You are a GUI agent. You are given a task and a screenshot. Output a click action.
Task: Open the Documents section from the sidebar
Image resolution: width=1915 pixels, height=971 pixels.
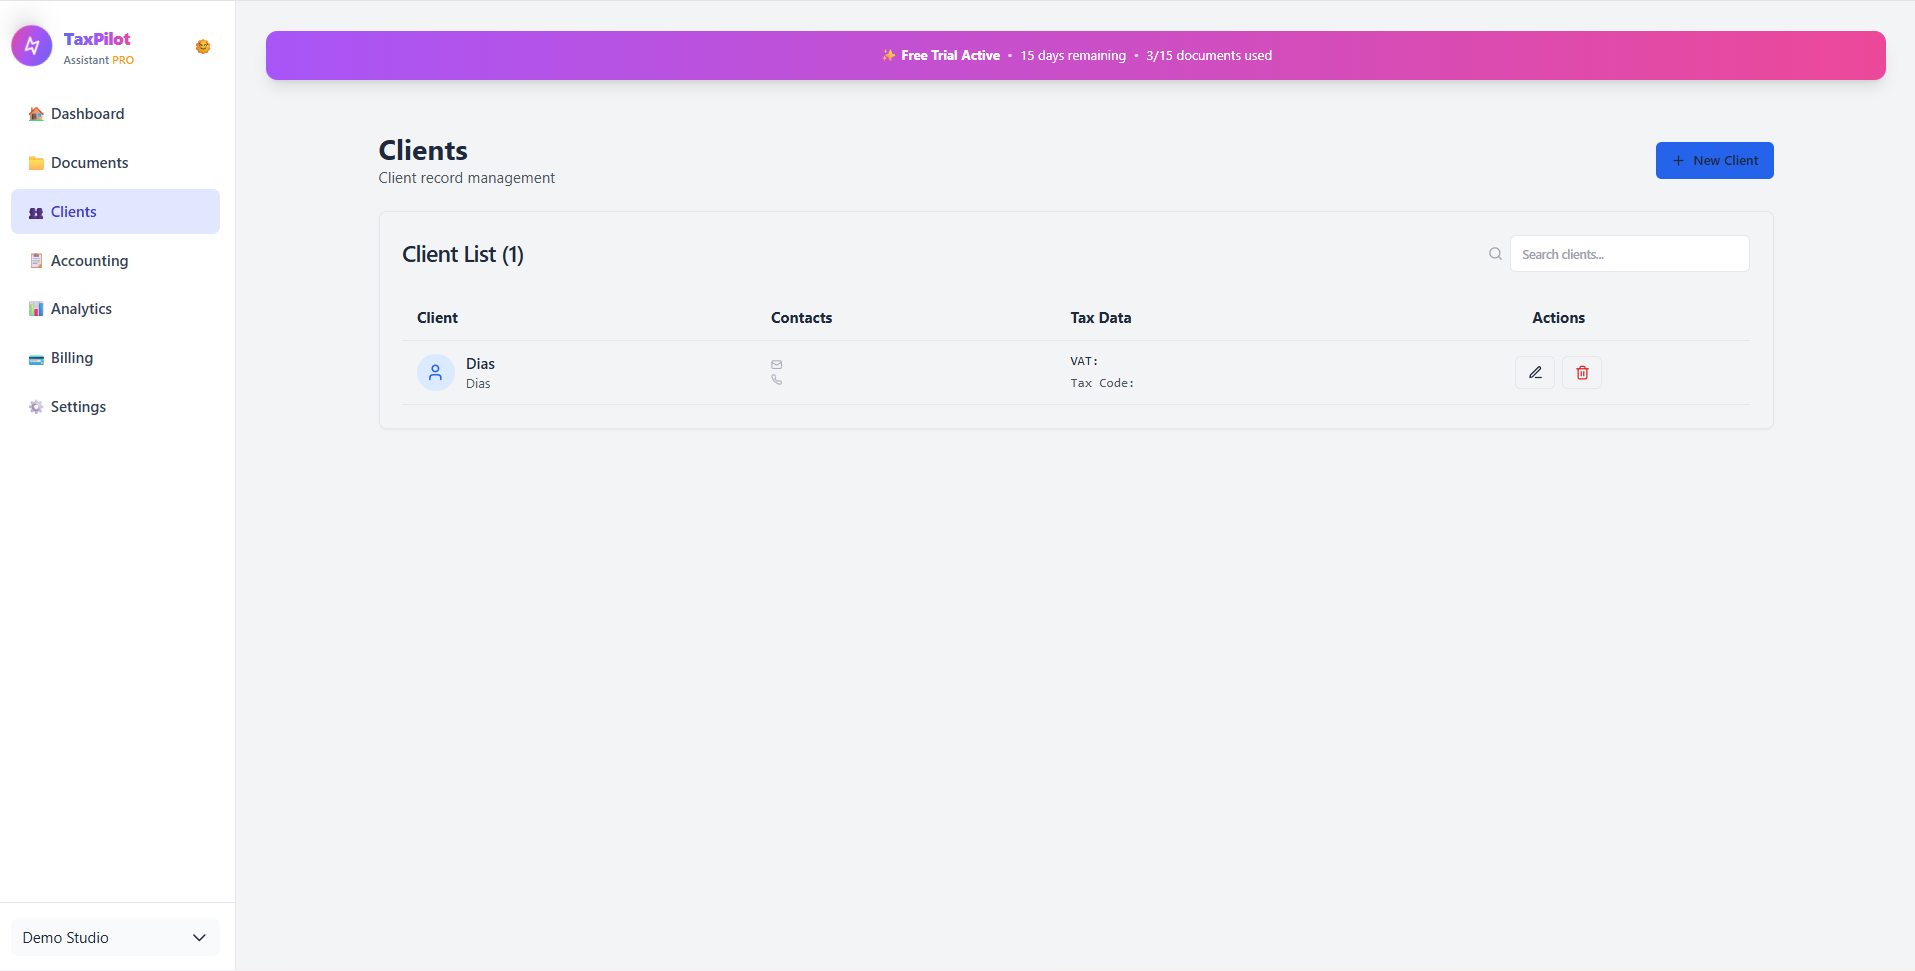(x=89, y=162)
